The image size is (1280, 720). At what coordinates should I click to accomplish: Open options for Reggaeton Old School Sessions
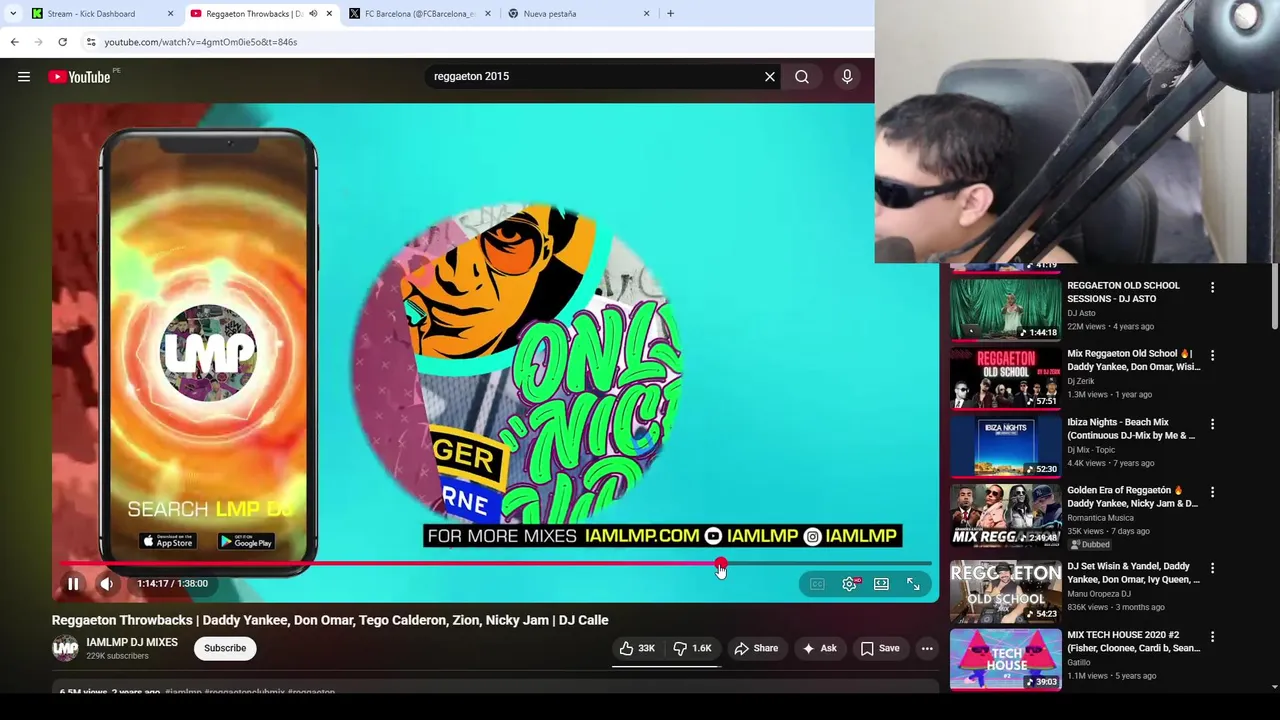click(x=1212, y=287)
